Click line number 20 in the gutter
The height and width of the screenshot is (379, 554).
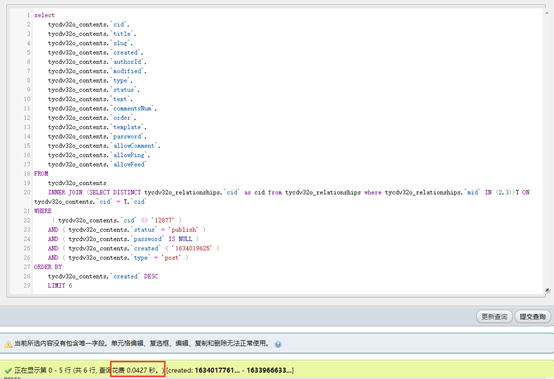click(27, 192)
